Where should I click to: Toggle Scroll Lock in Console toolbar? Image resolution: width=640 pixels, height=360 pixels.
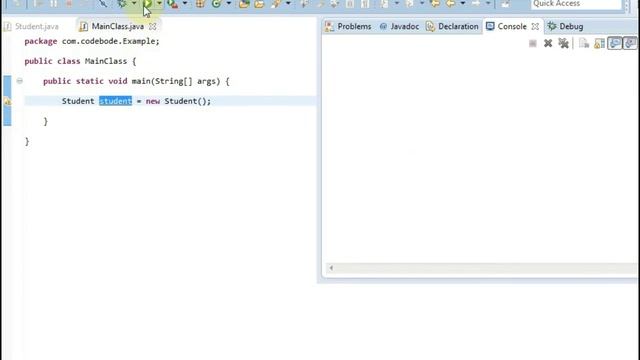(600, 43)
